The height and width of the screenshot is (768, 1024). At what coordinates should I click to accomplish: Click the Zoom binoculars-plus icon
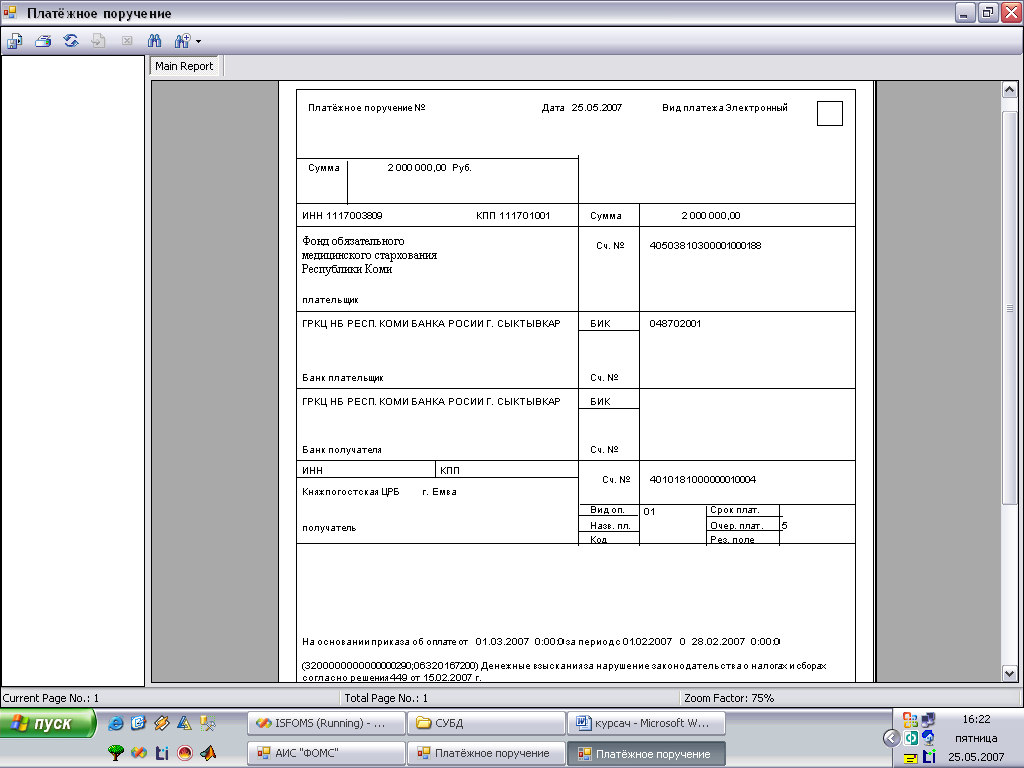(182, 41)
